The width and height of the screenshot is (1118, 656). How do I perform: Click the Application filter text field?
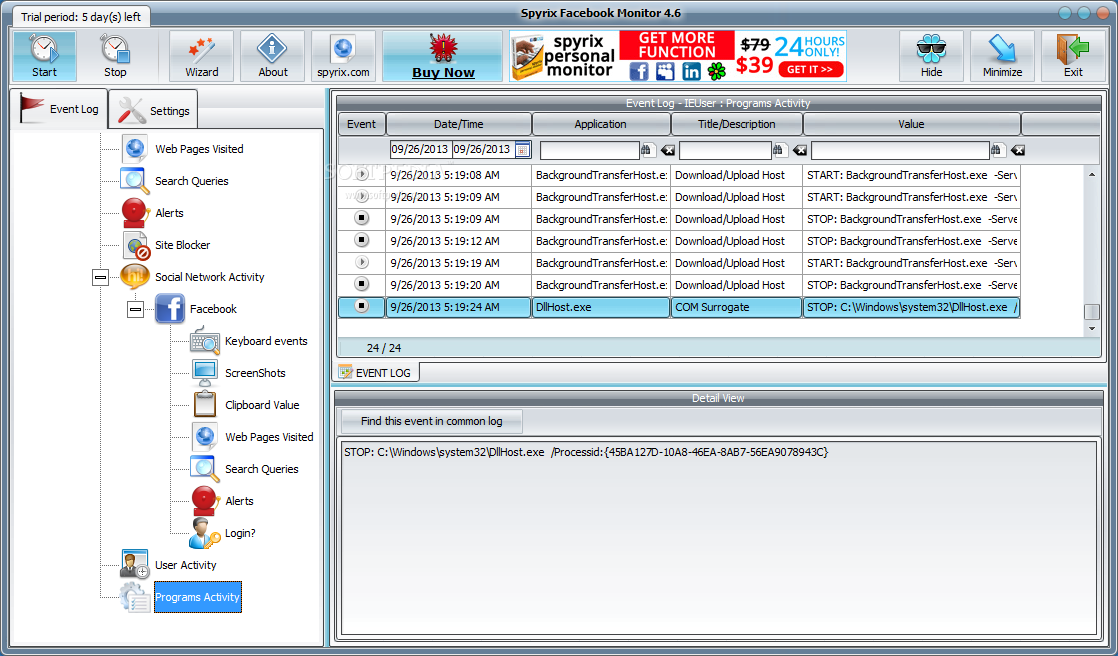tap(590, 150)
